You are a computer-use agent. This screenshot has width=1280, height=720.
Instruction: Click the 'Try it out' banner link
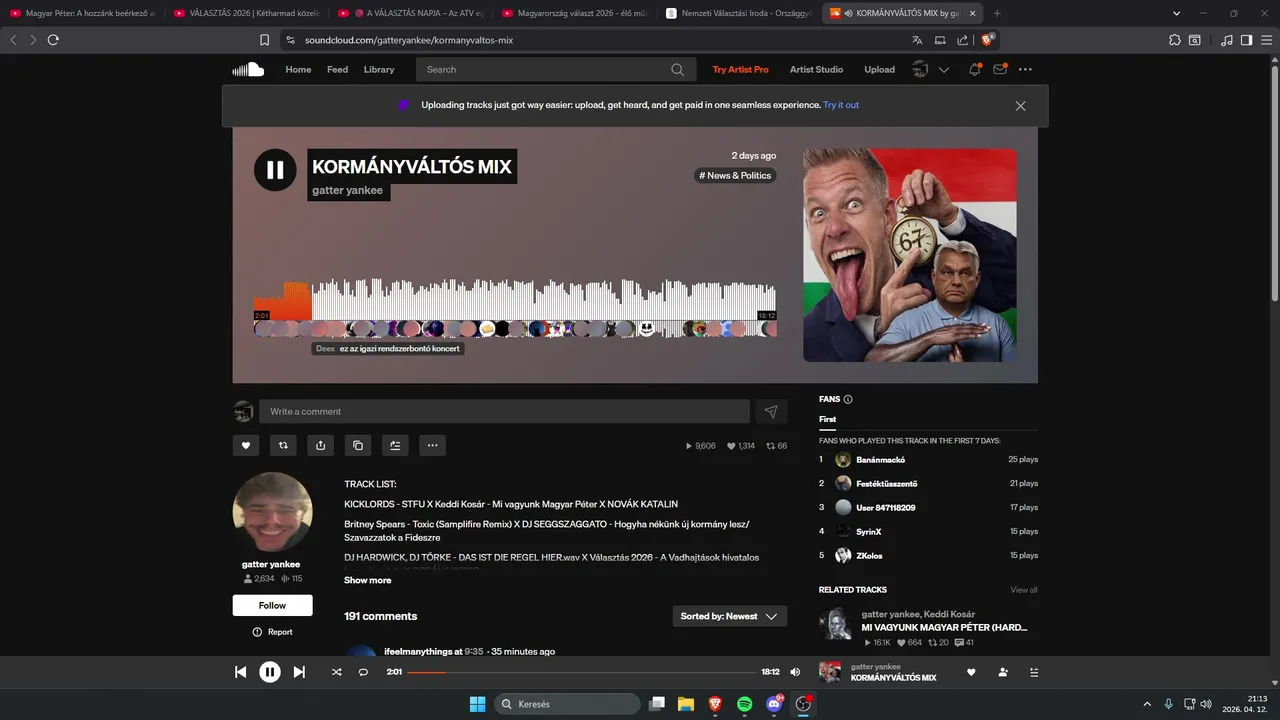(841, 105)
